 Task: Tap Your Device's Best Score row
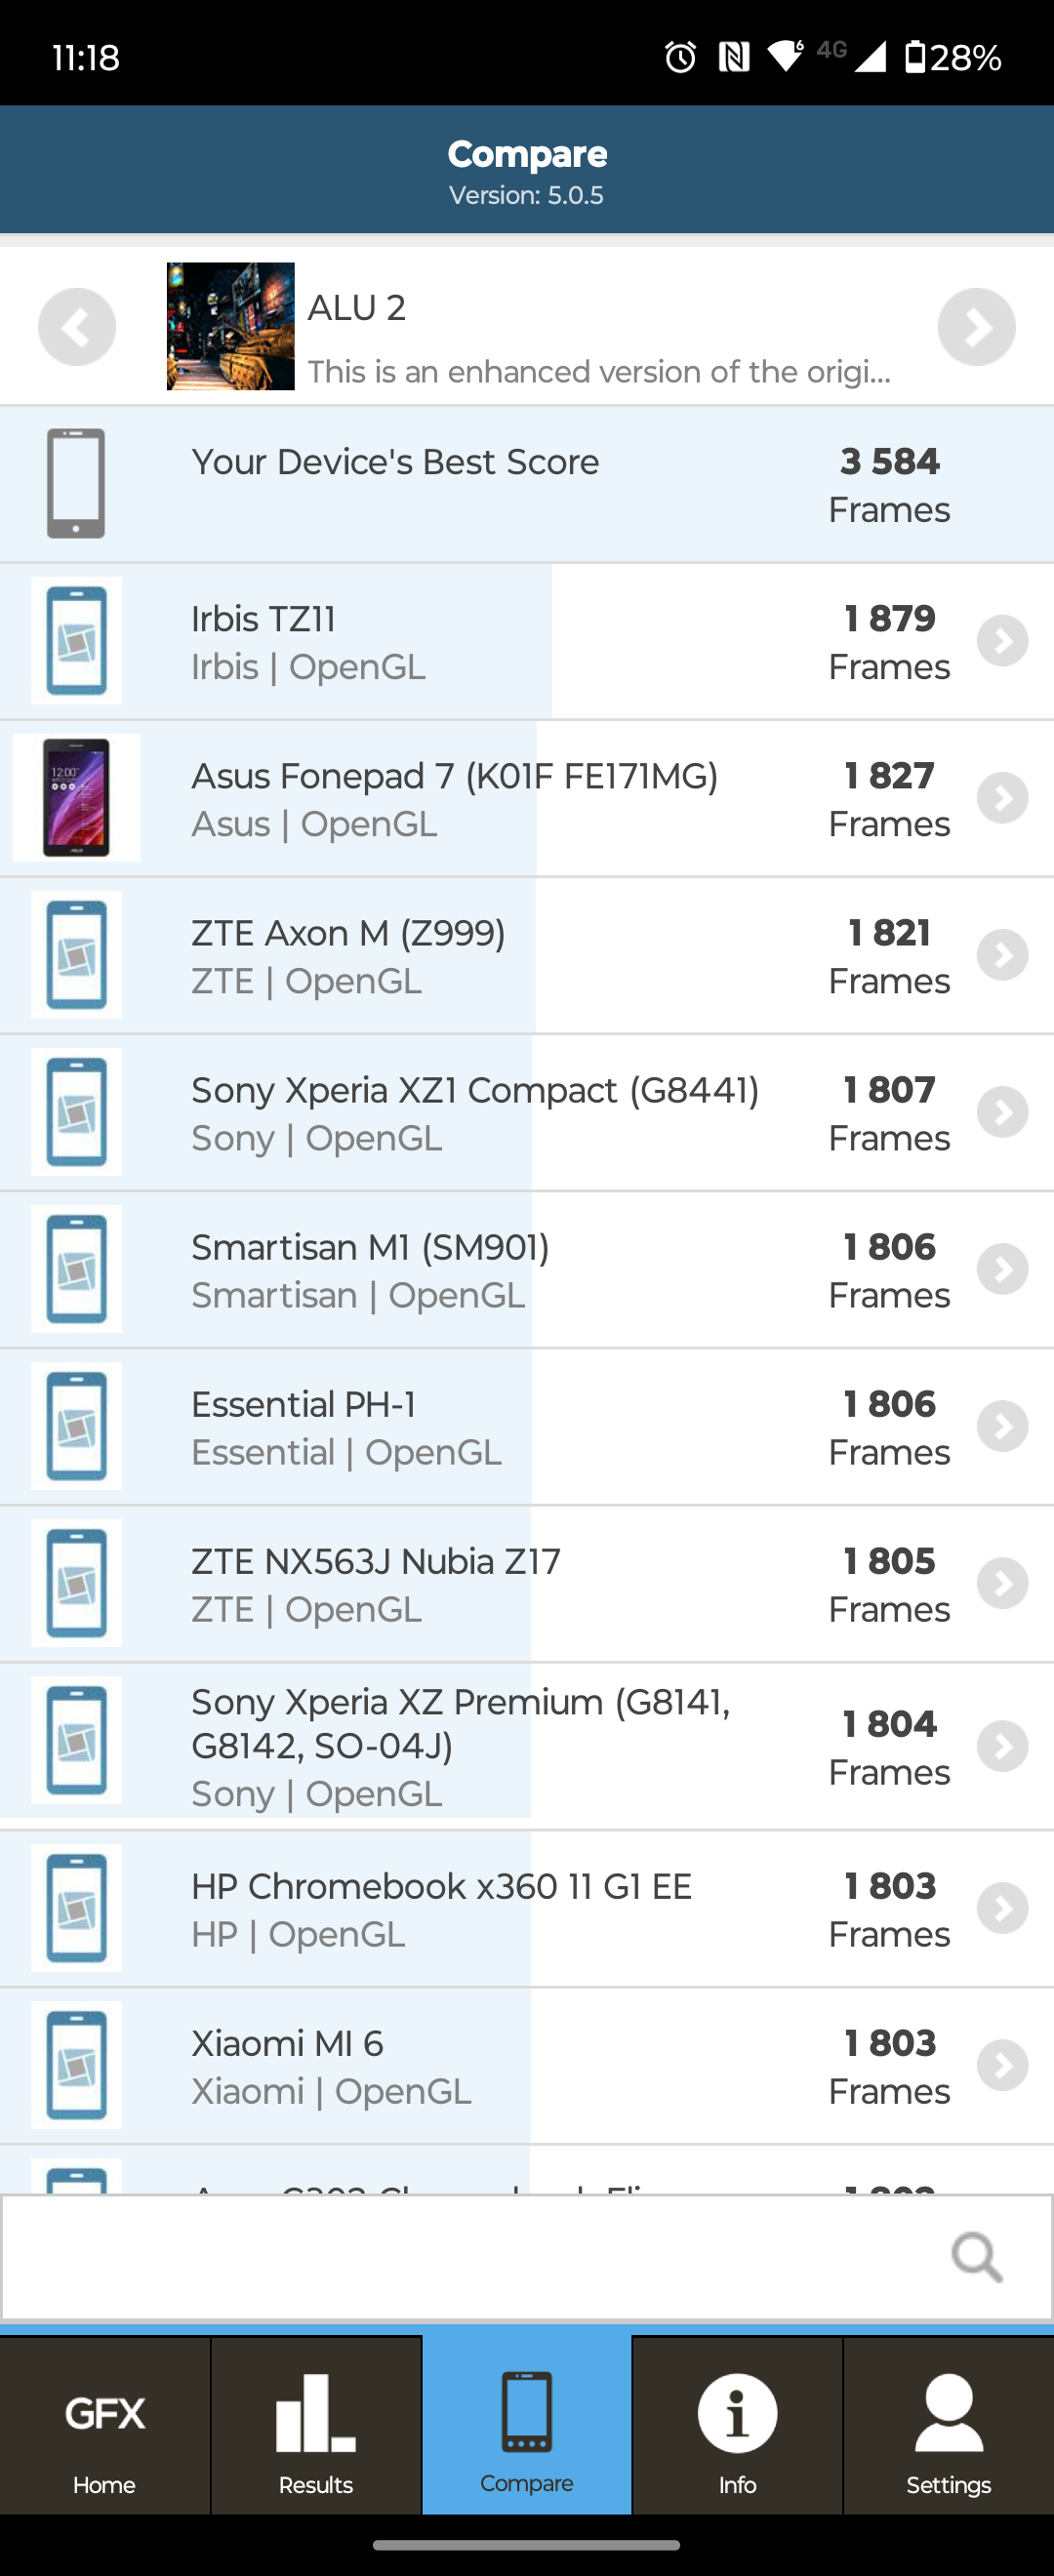(527, 484)
